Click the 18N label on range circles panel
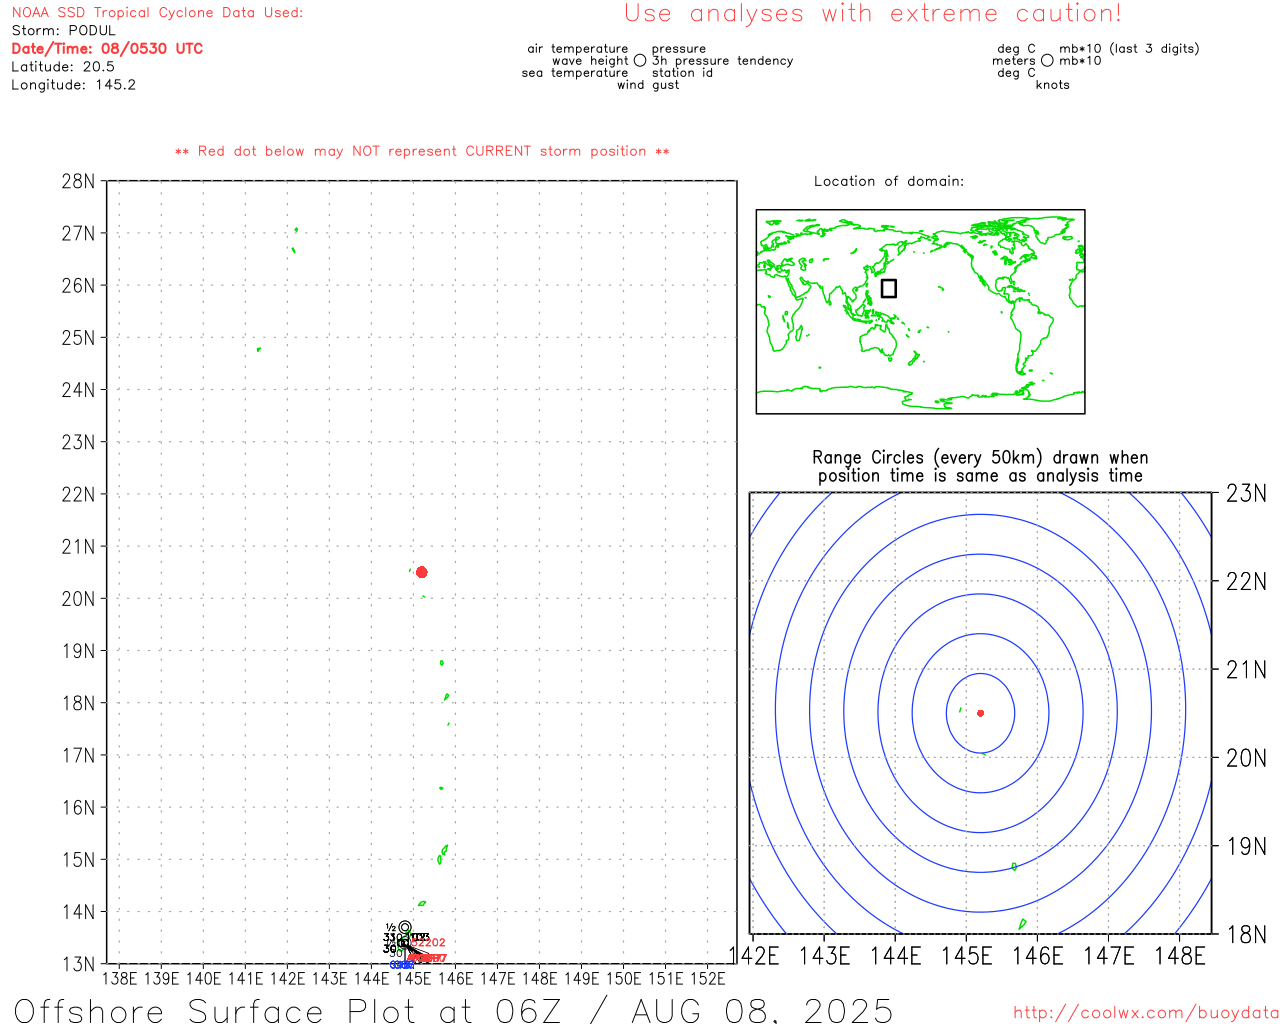 pos(1246,935)
